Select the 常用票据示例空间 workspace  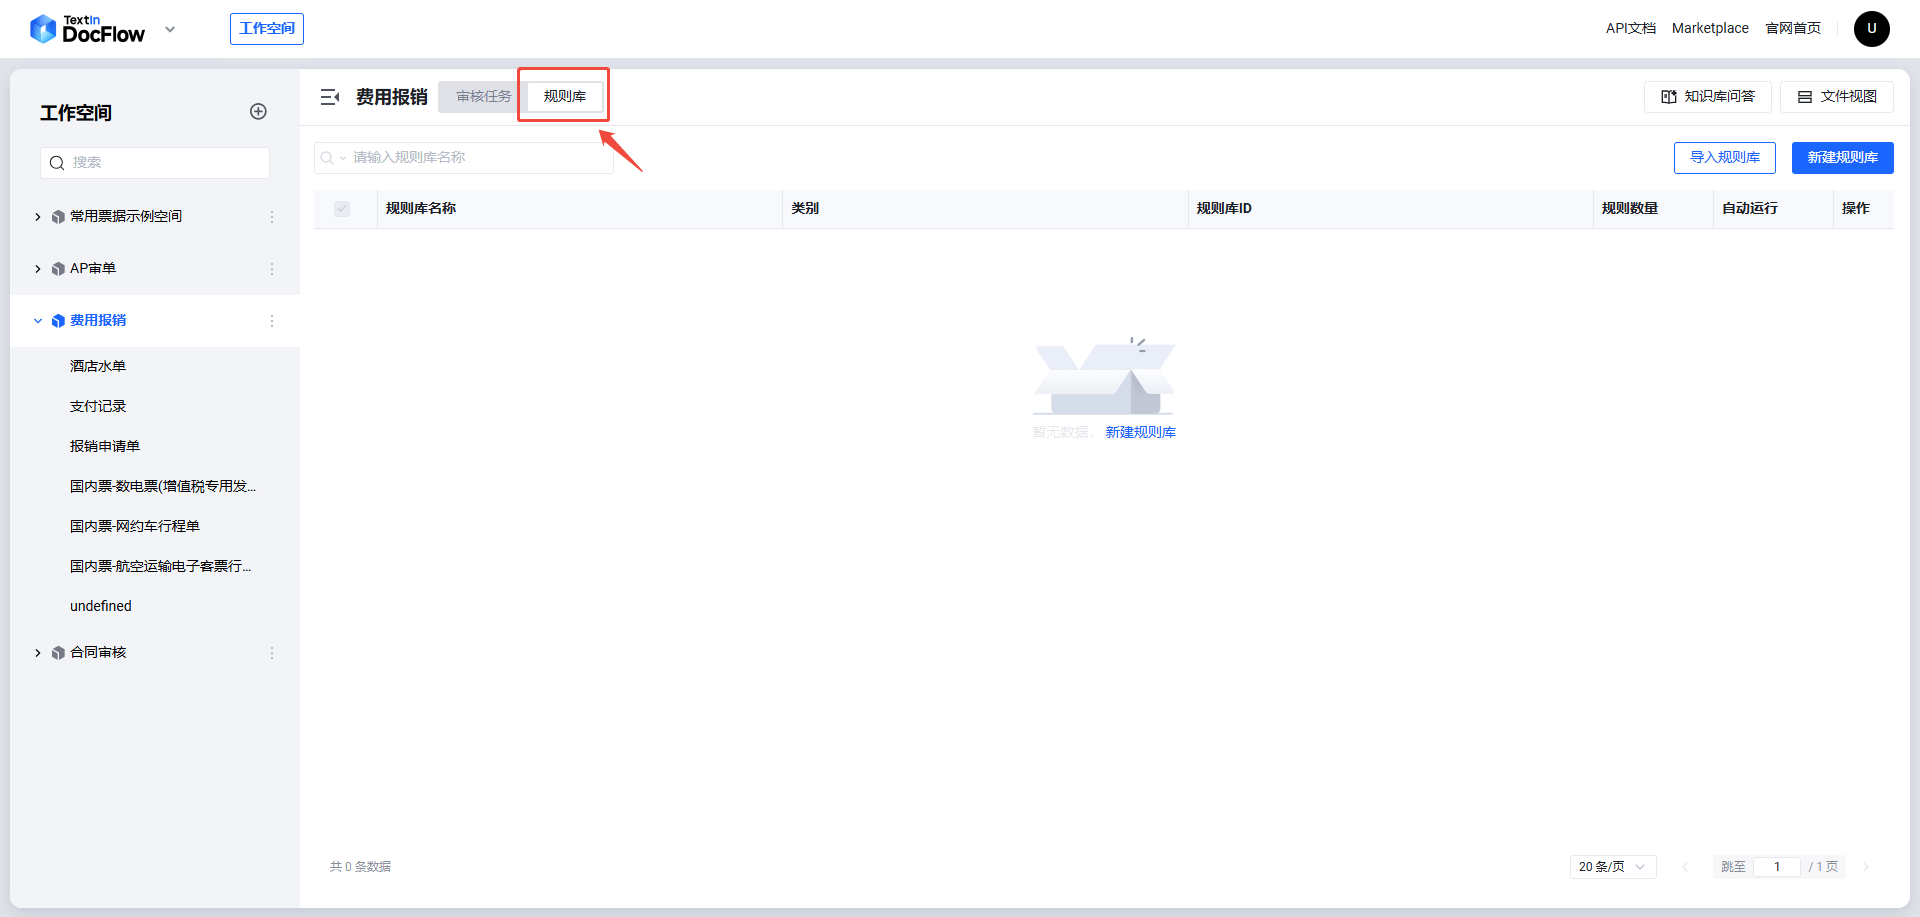pos(126,216)
